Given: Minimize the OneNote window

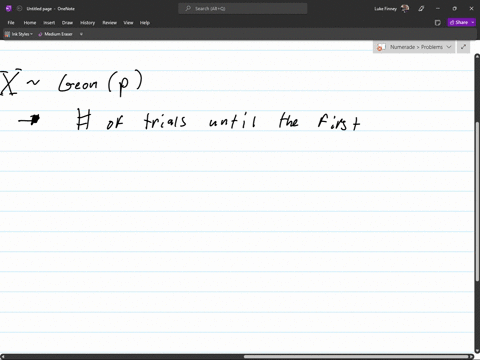Looking at the screenshot, I should (438, 9).
